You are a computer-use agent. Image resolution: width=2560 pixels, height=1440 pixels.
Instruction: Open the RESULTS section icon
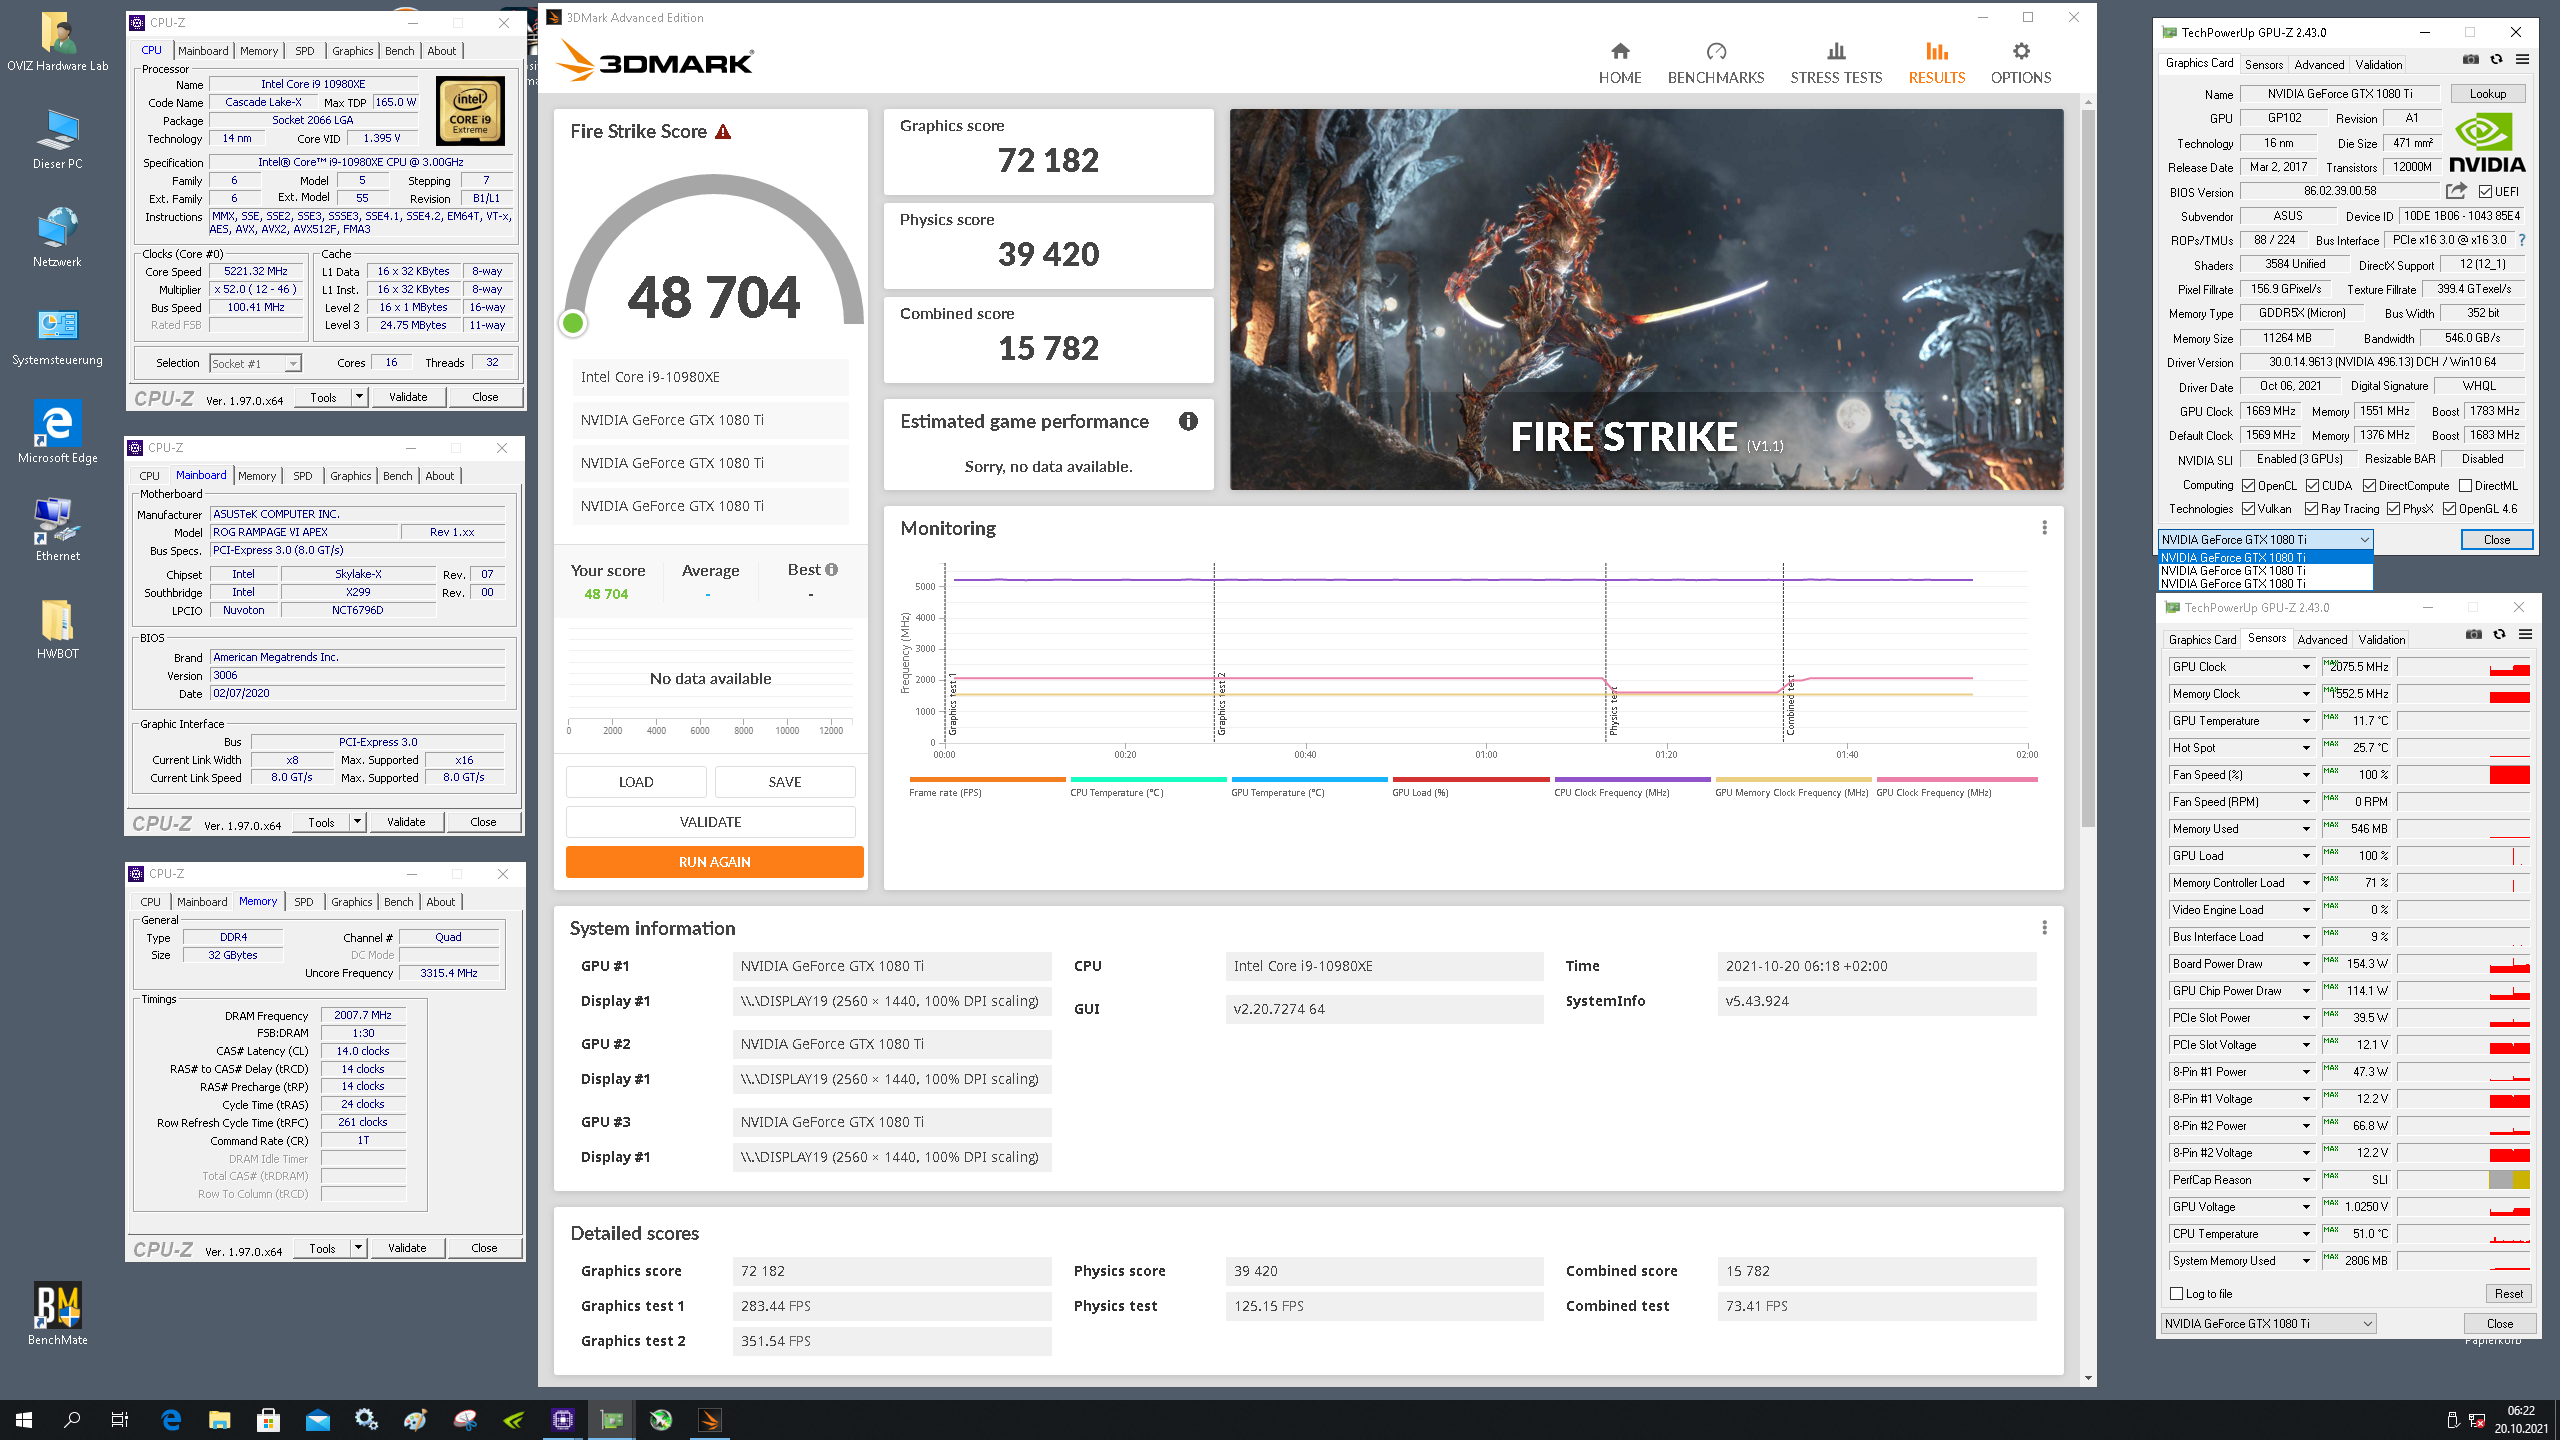(x=1937, y=51)
